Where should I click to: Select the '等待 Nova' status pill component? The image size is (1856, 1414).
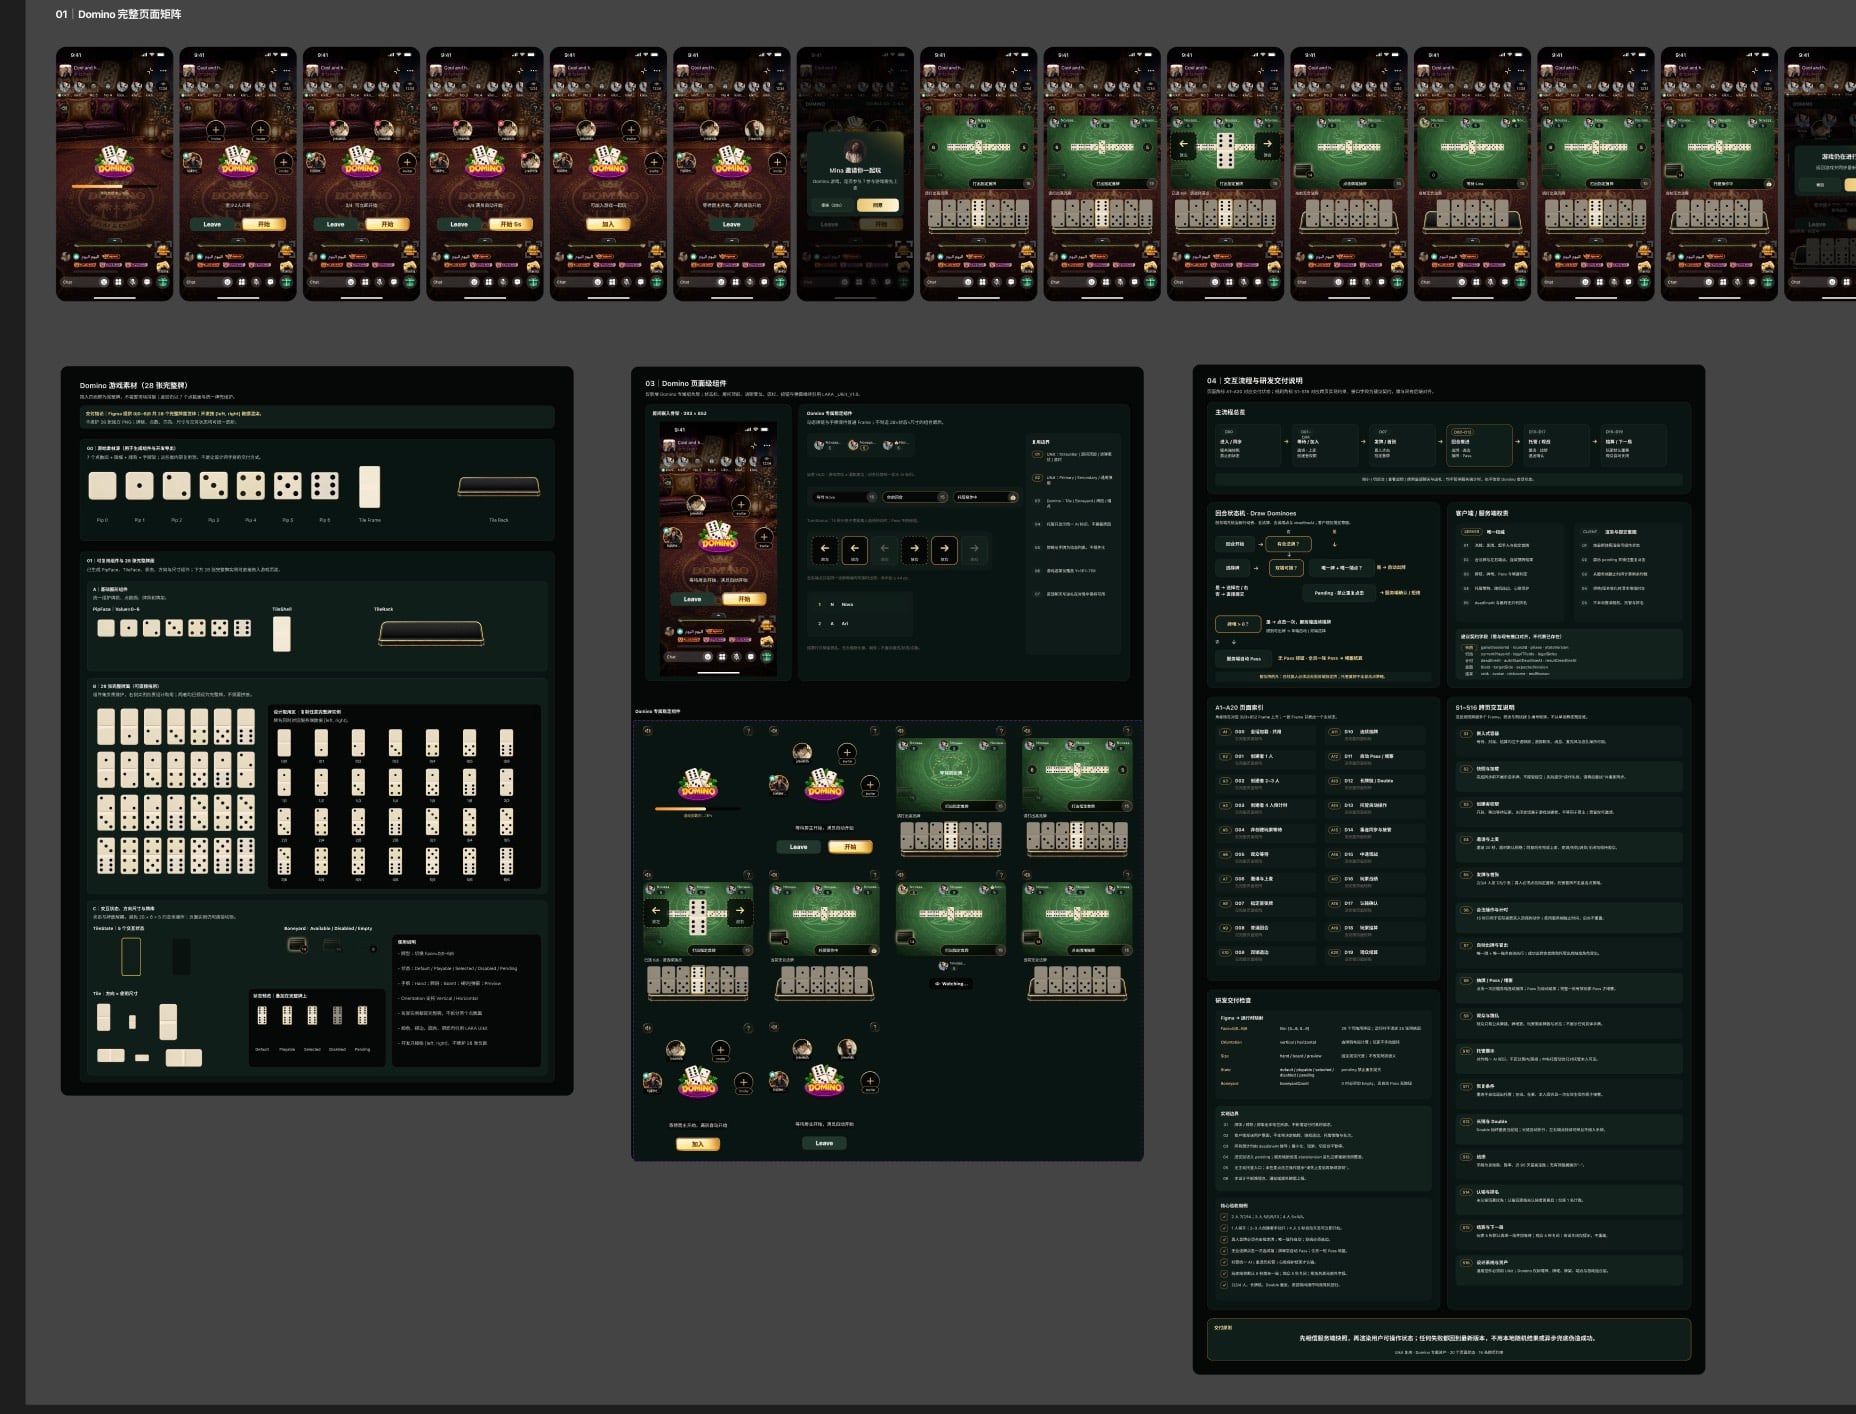[845, 497]
